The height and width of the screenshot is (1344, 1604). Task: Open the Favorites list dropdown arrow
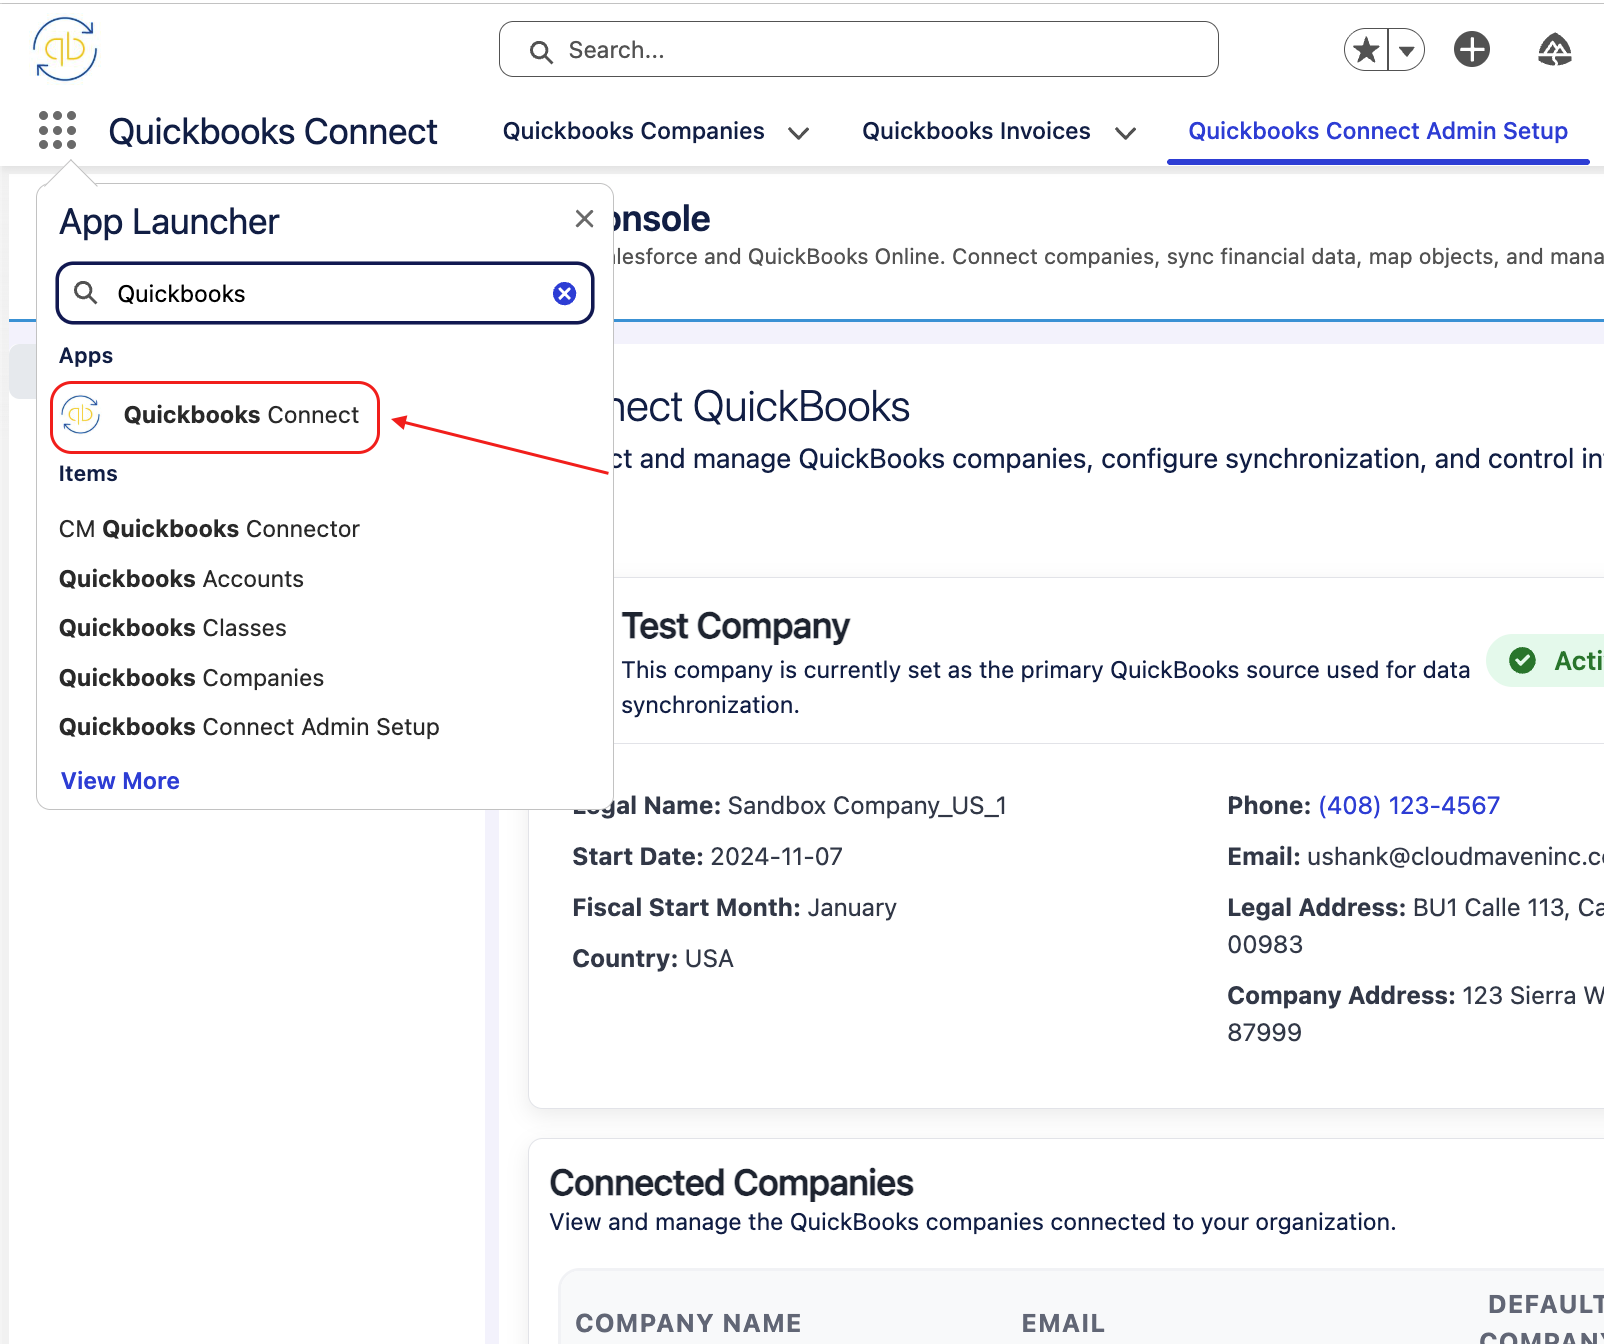(x=1406, y=49)
